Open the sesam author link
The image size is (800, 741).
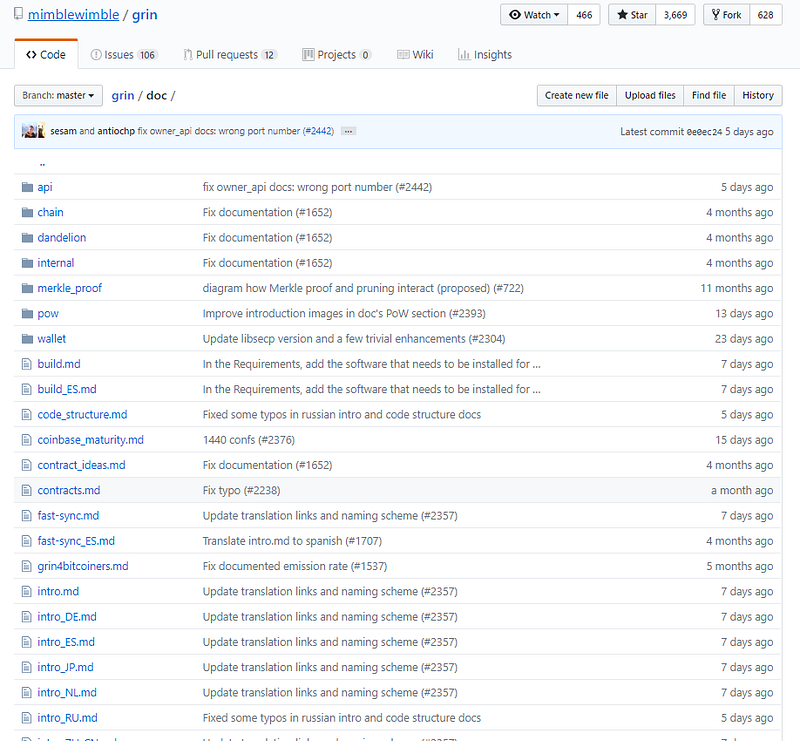pos(63,131)
